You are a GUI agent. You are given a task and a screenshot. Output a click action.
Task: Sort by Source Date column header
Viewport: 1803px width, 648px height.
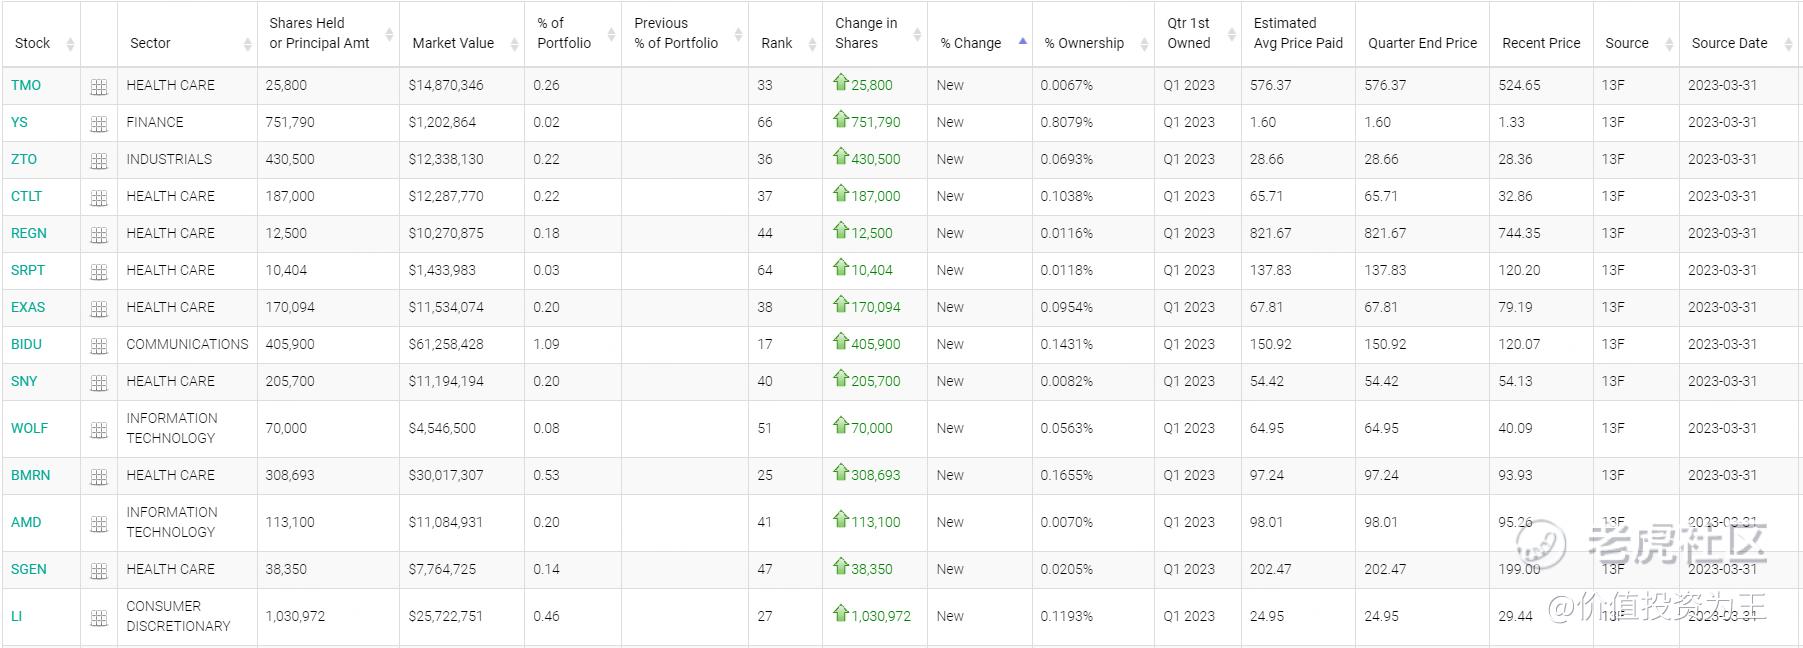coord(1729,43)
